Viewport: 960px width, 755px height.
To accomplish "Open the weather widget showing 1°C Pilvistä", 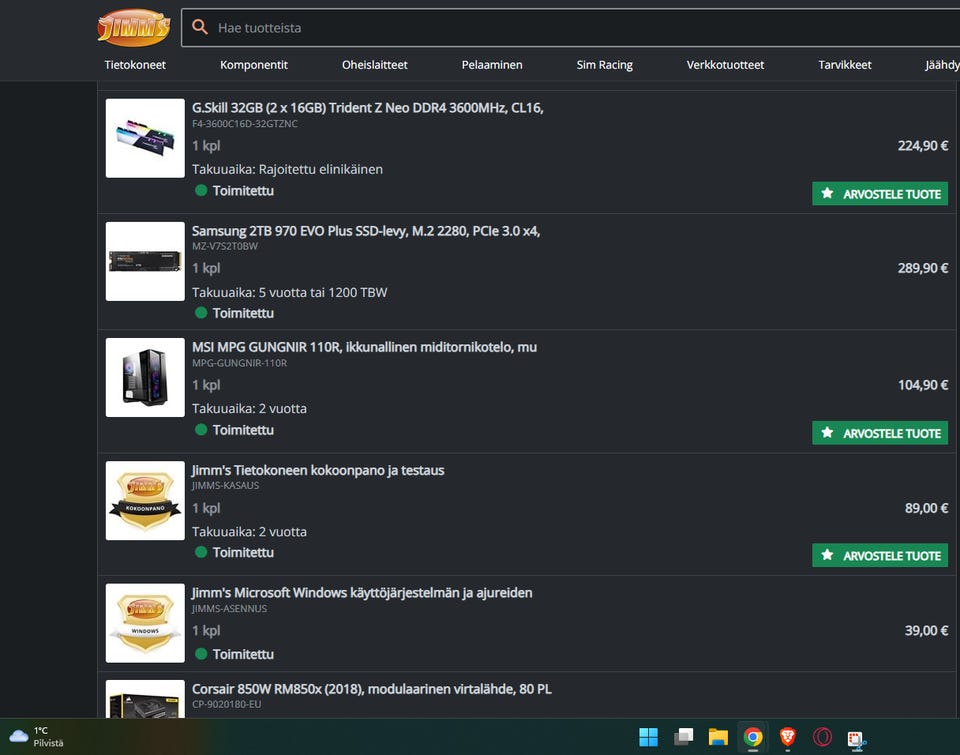I will click(37, 737).
